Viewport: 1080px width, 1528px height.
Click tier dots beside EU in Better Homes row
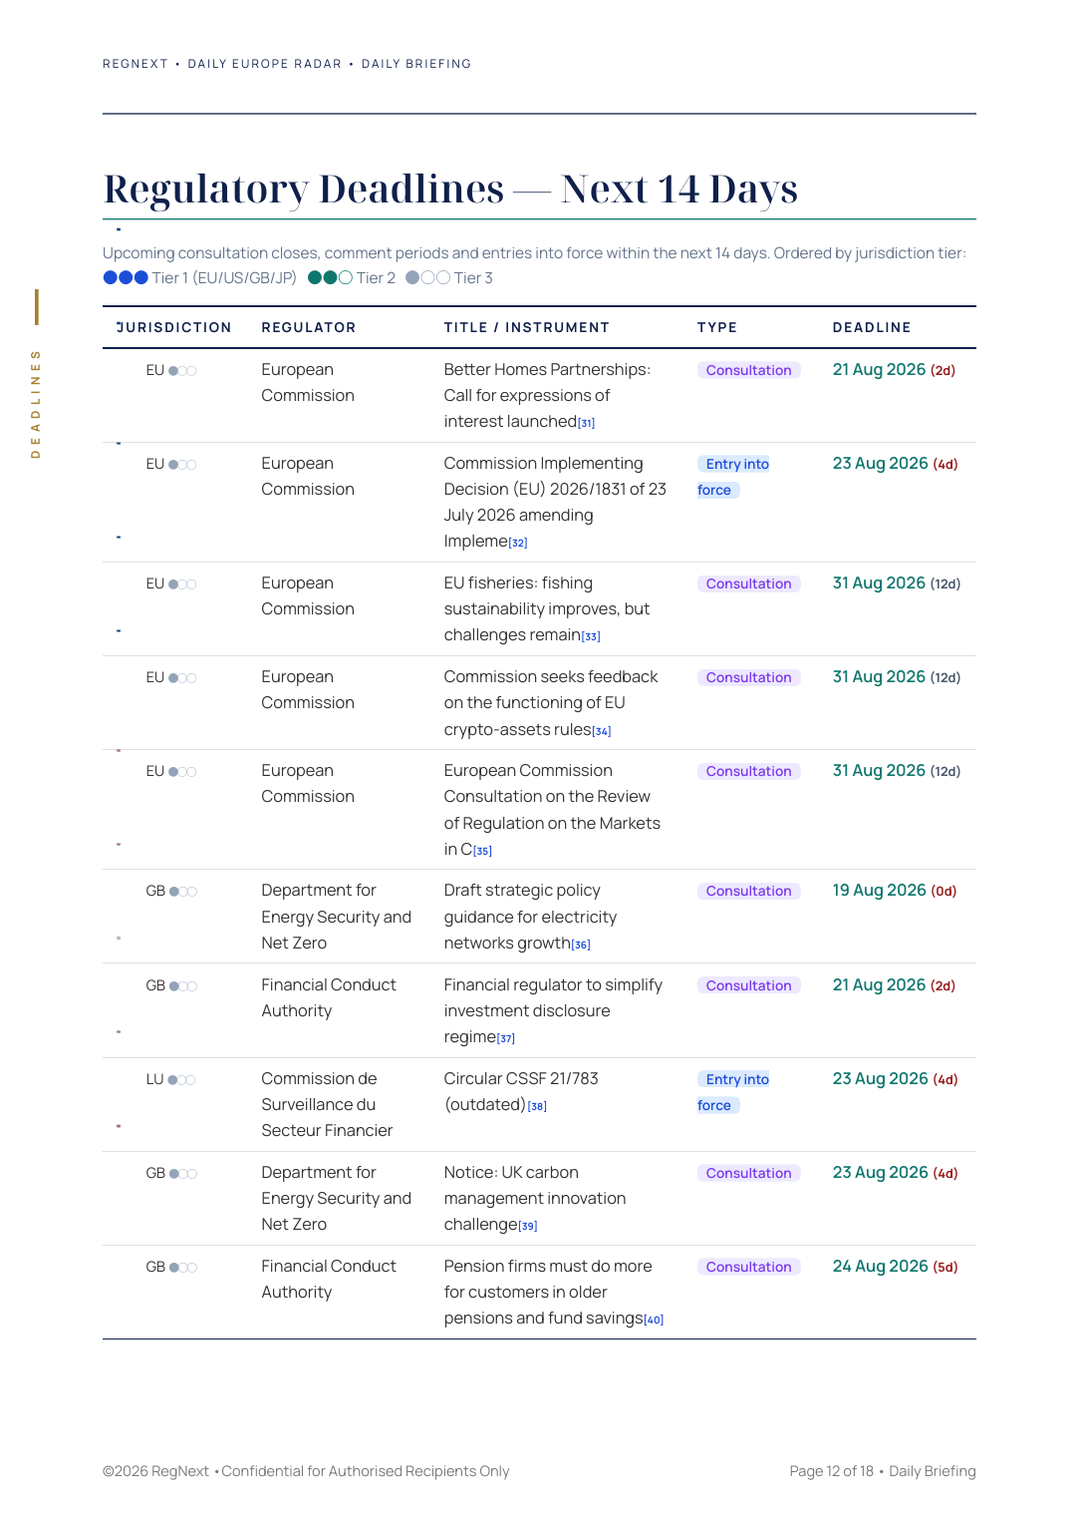183,371
